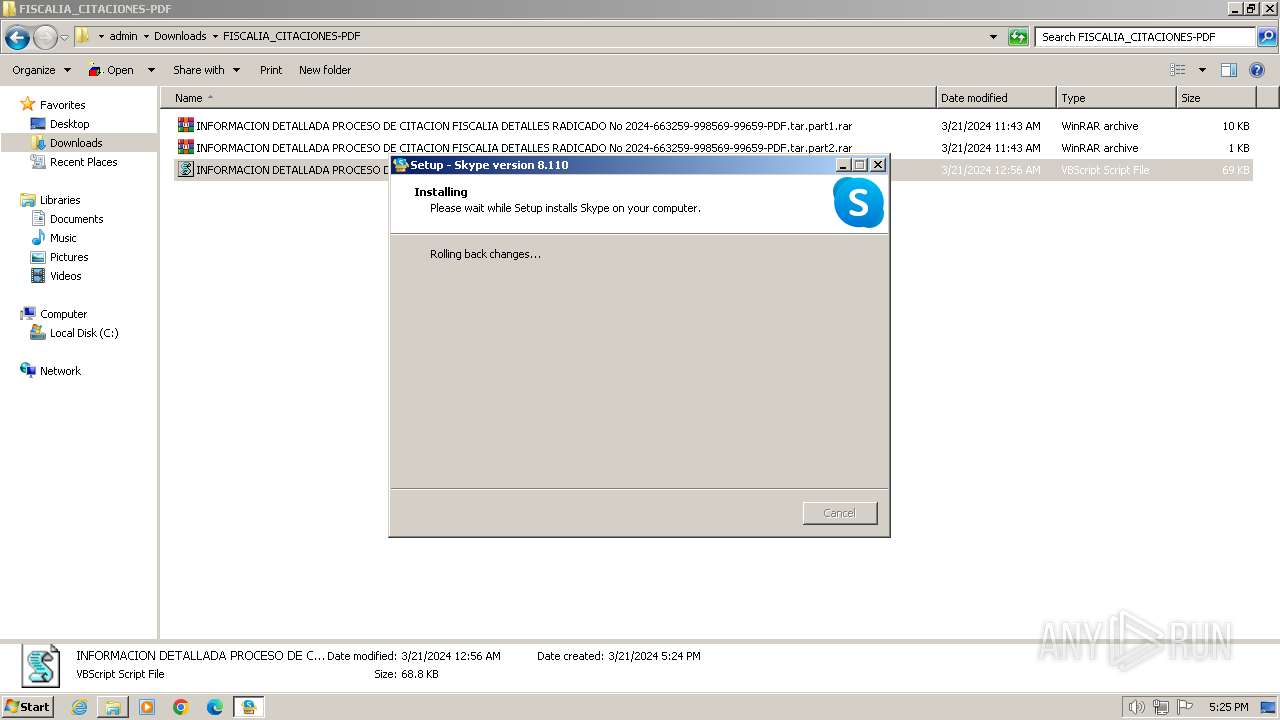The height and width of the screenshot is (720, 1280).
Task: Select Network in the navigation pane
Action: point(60,371)
